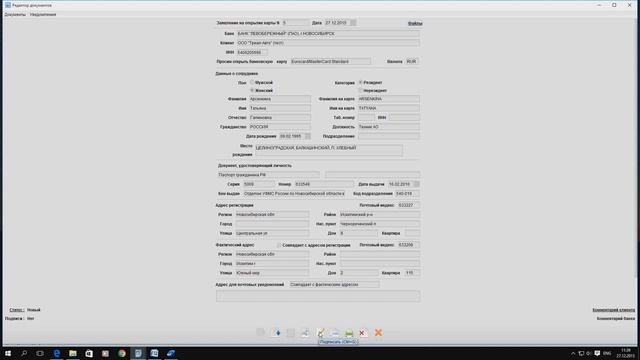The width and height of the screenshot is (640, 360).
Task: Click the green printer toolbar icon
Action: pyautogui.click(x=349, y=333)
